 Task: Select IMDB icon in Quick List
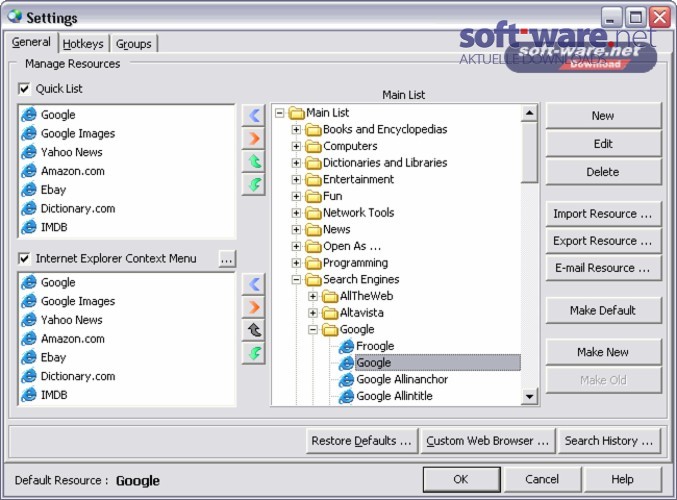coord(29,227)
